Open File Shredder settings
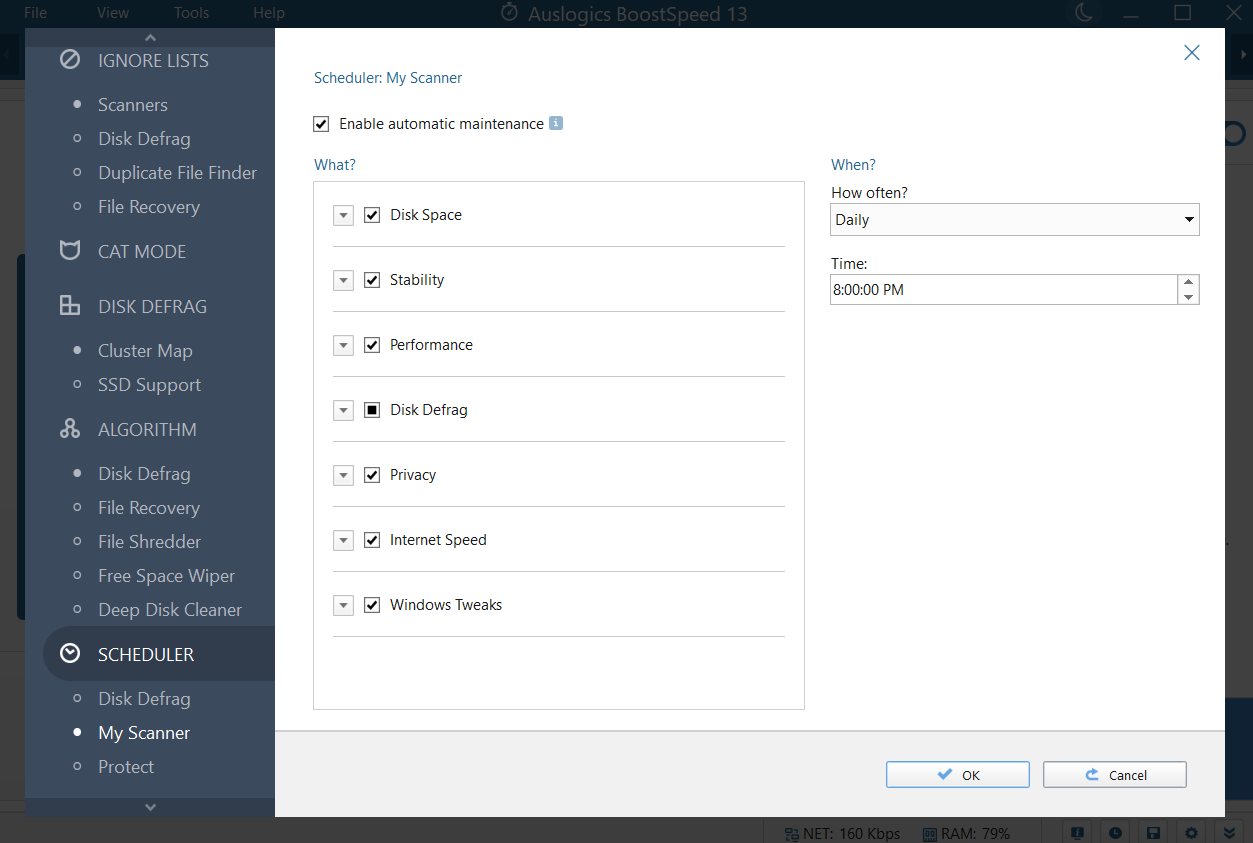 coord(150,542)
